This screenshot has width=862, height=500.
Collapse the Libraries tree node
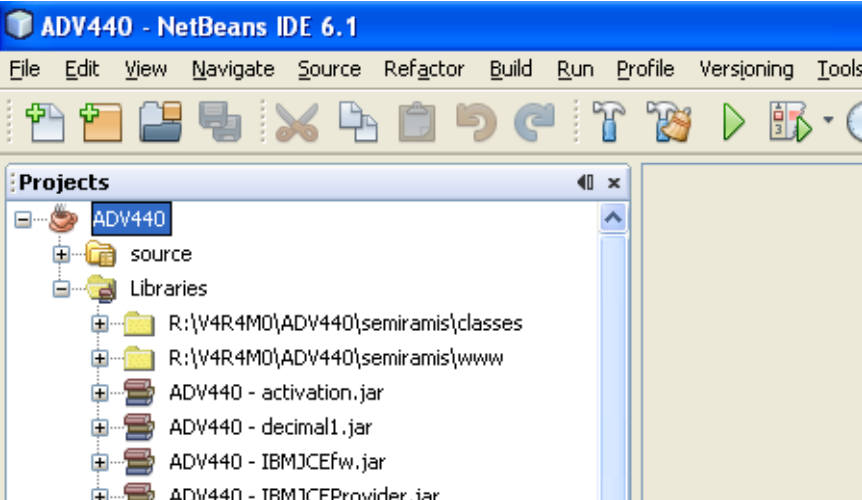tap(62, 289)
